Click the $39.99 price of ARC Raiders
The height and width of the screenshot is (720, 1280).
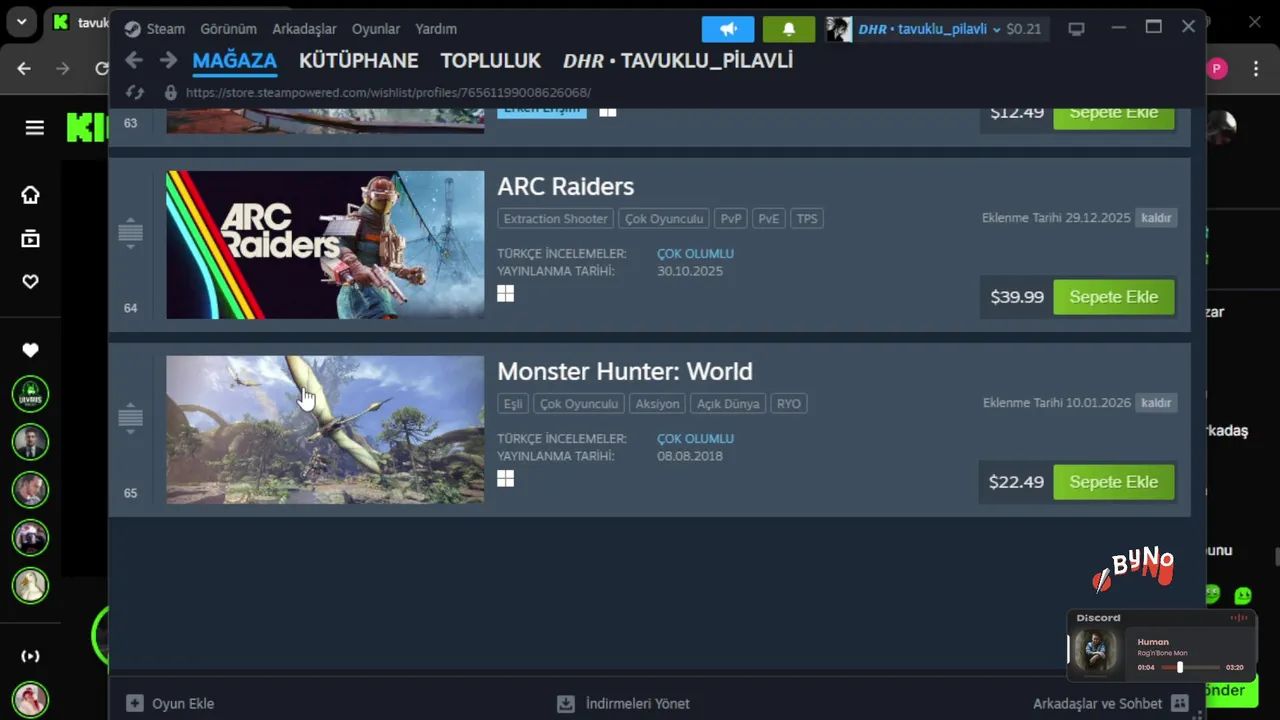[1017, 297]
